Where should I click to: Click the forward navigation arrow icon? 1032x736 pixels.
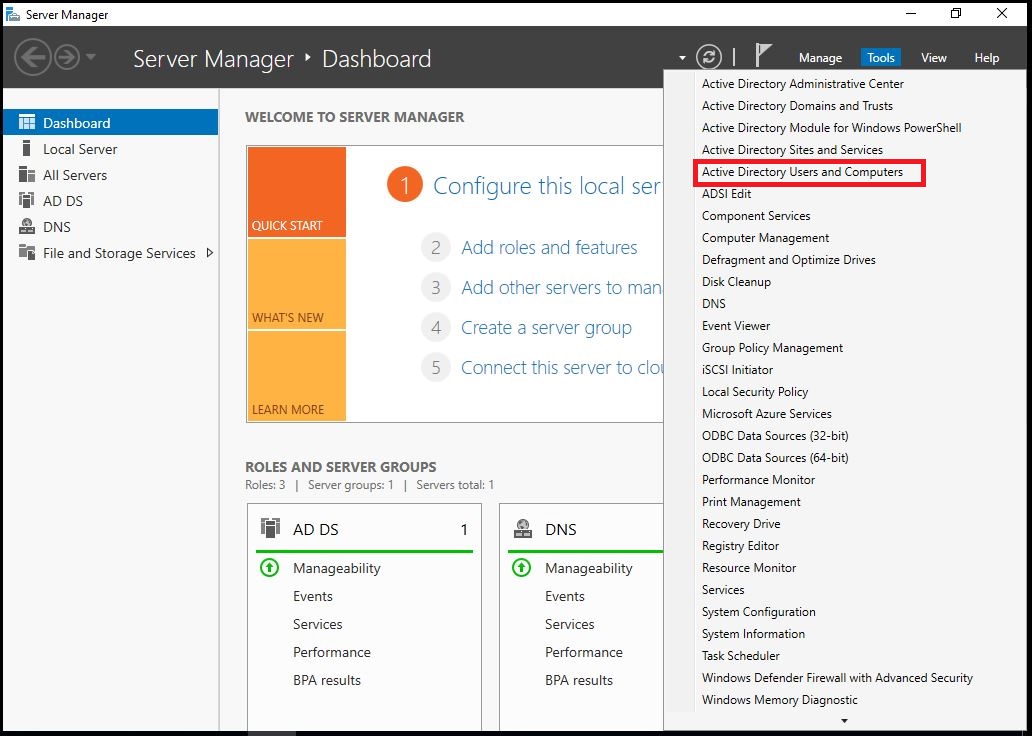[x=66, y=58]
